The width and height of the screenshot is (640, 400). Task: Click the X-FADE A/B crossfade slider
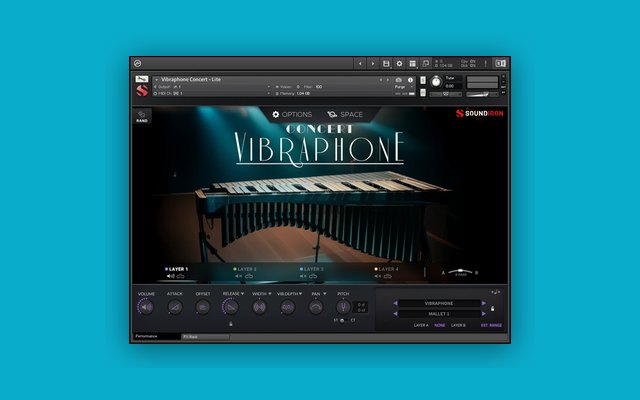click(x=460, y=272)
